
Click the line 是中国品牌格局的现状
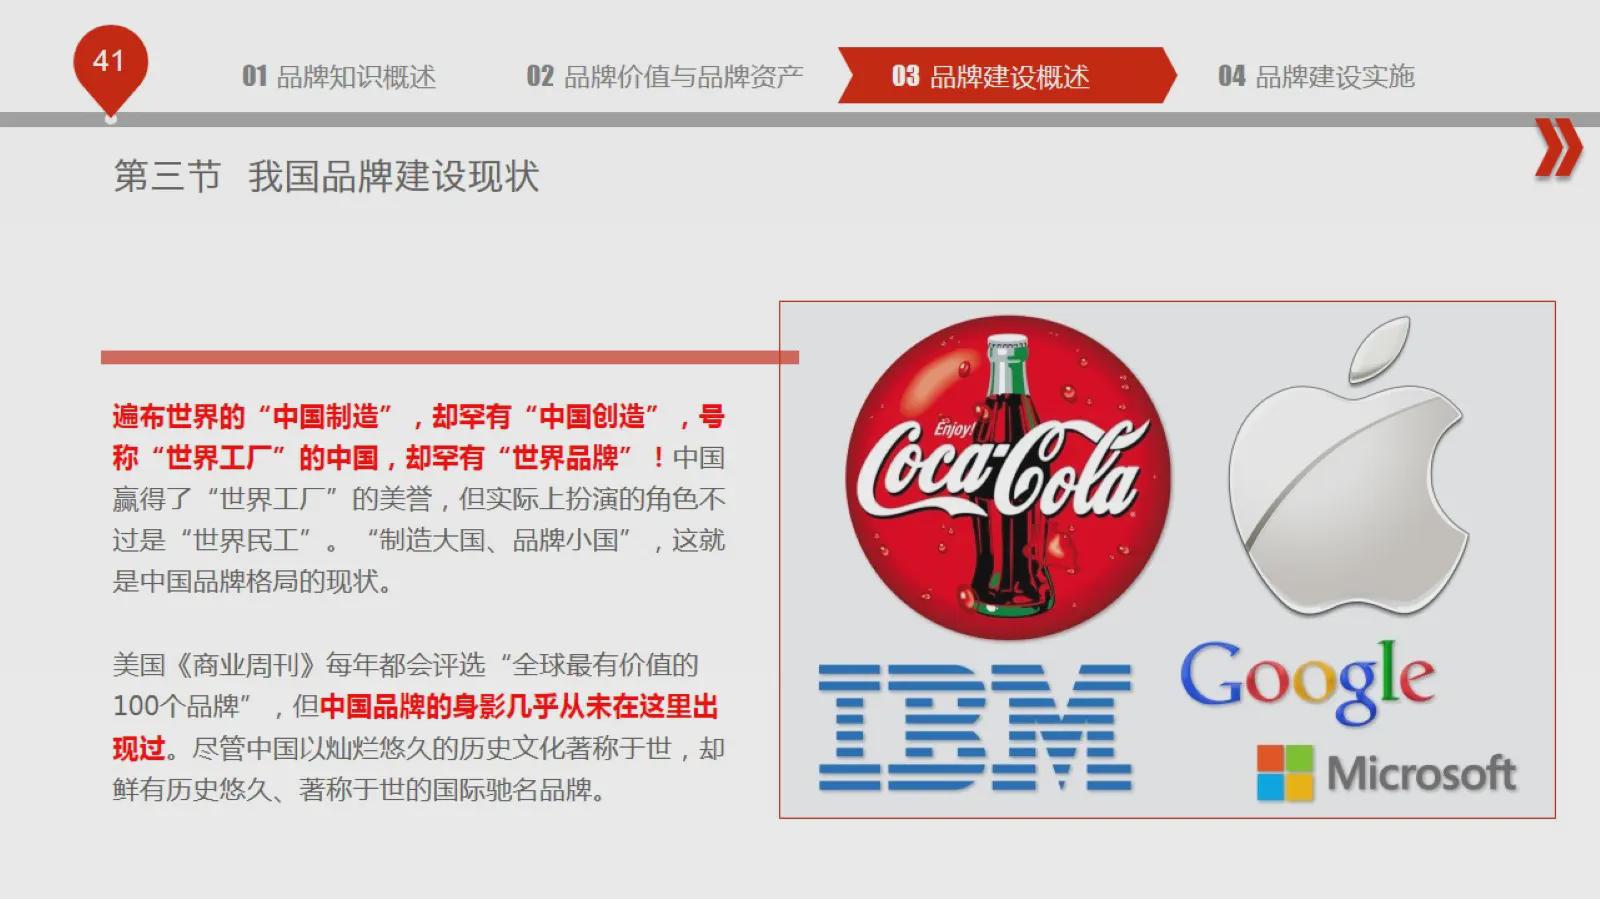251,582
